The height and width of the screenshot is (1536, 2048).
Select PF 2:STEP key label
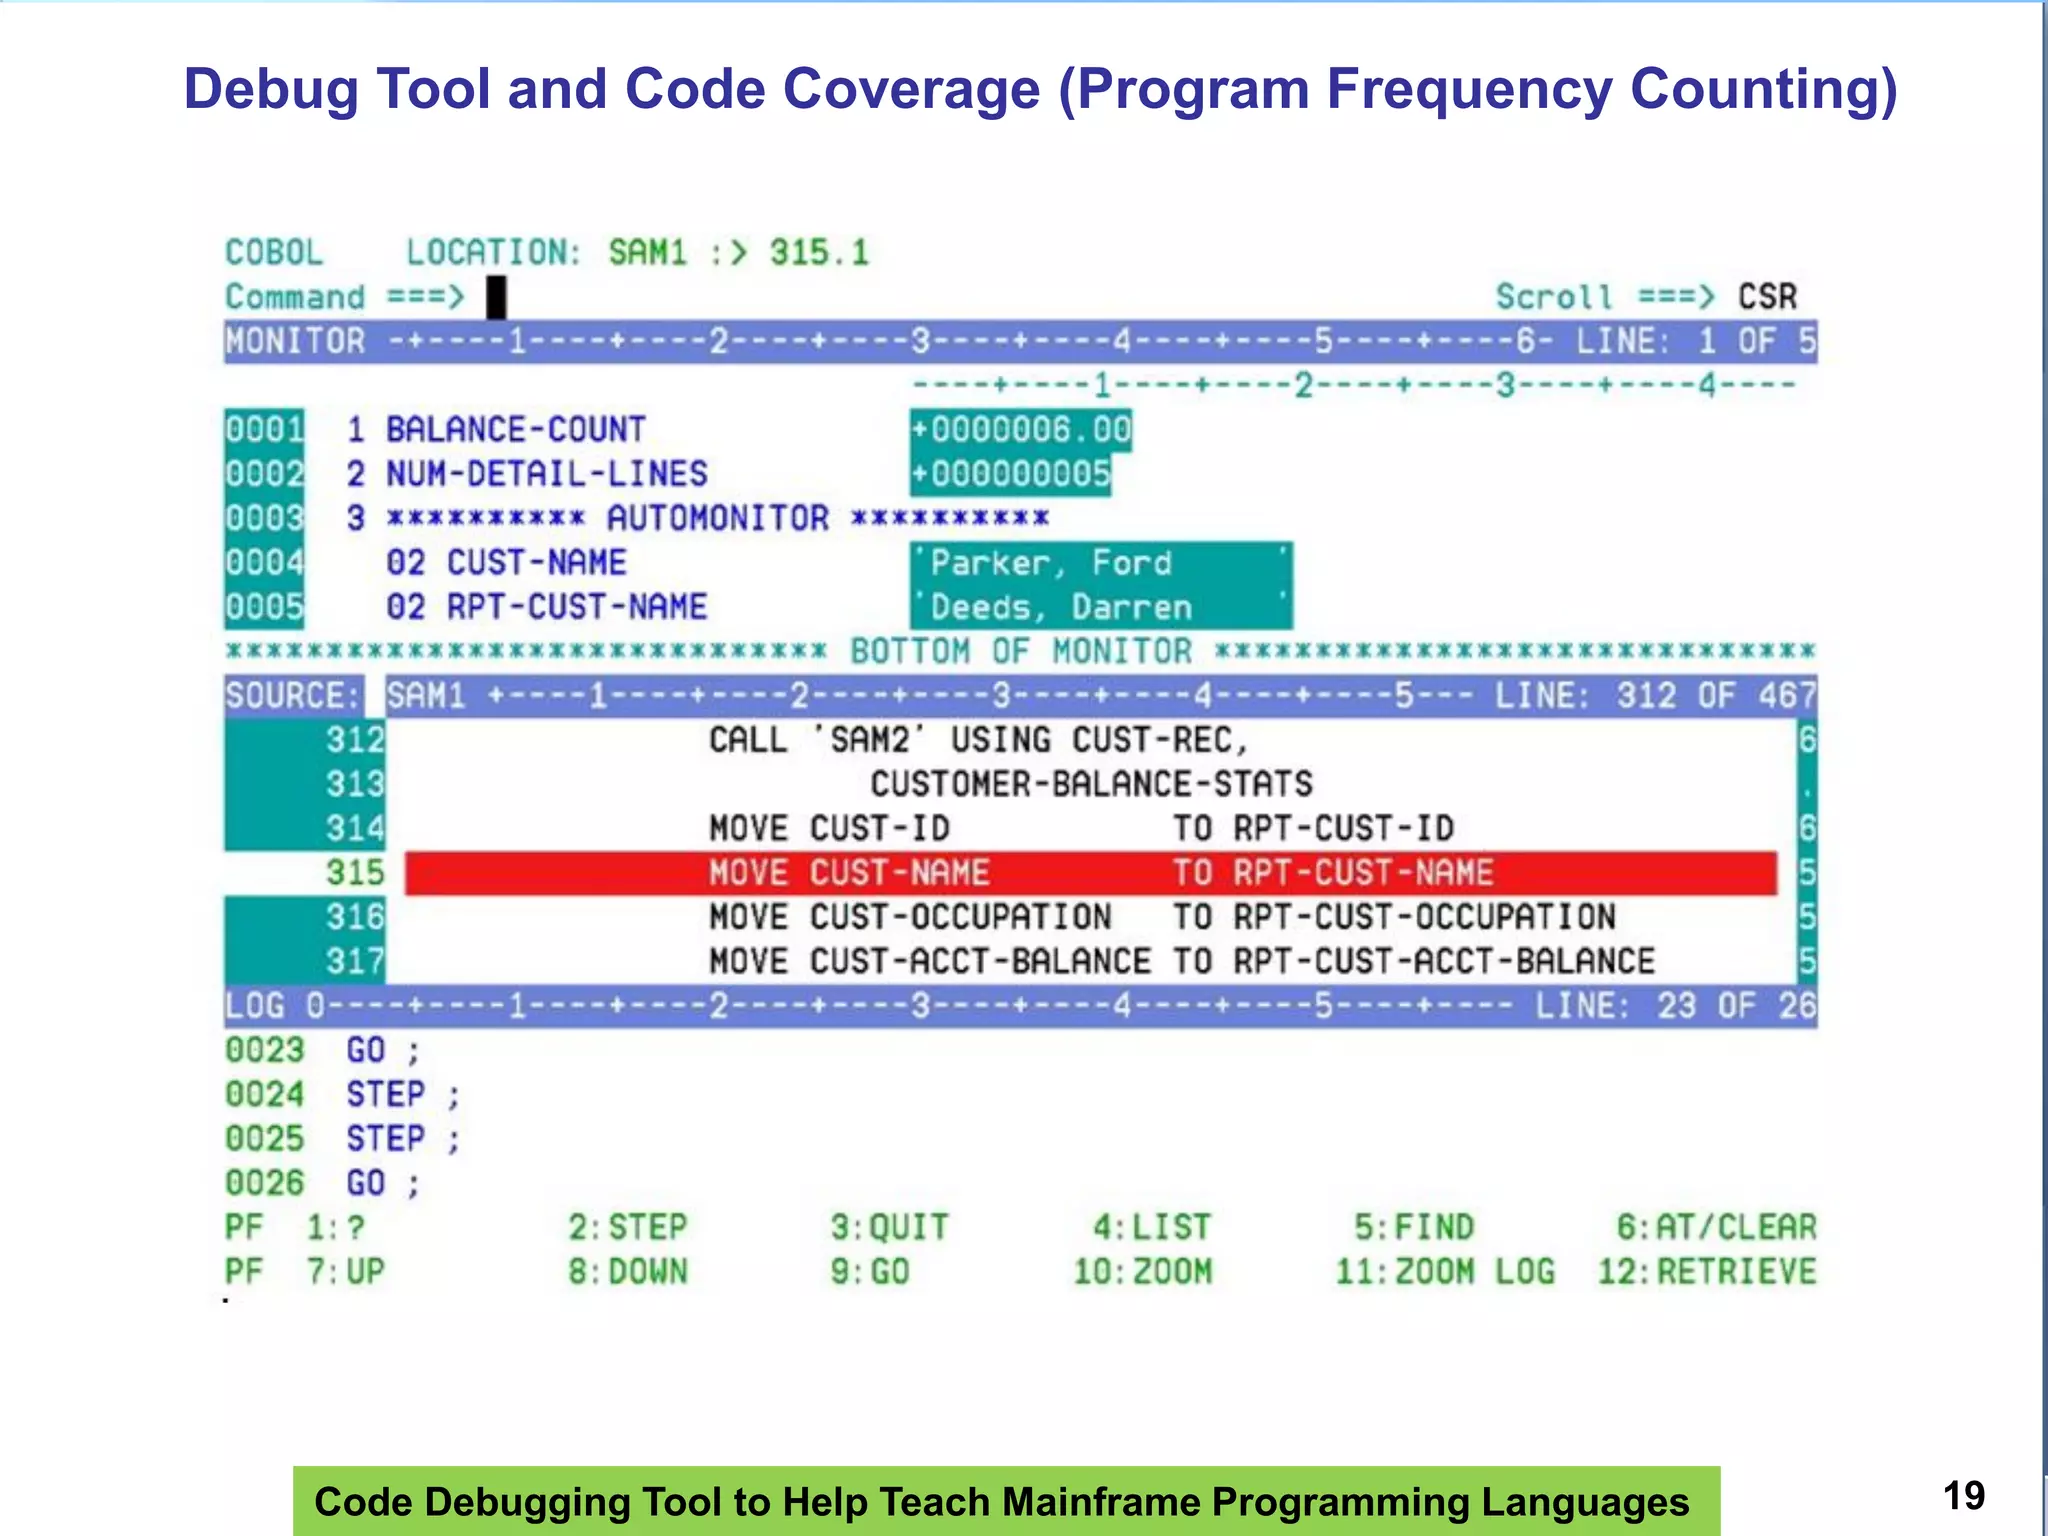click(628, 1227)
